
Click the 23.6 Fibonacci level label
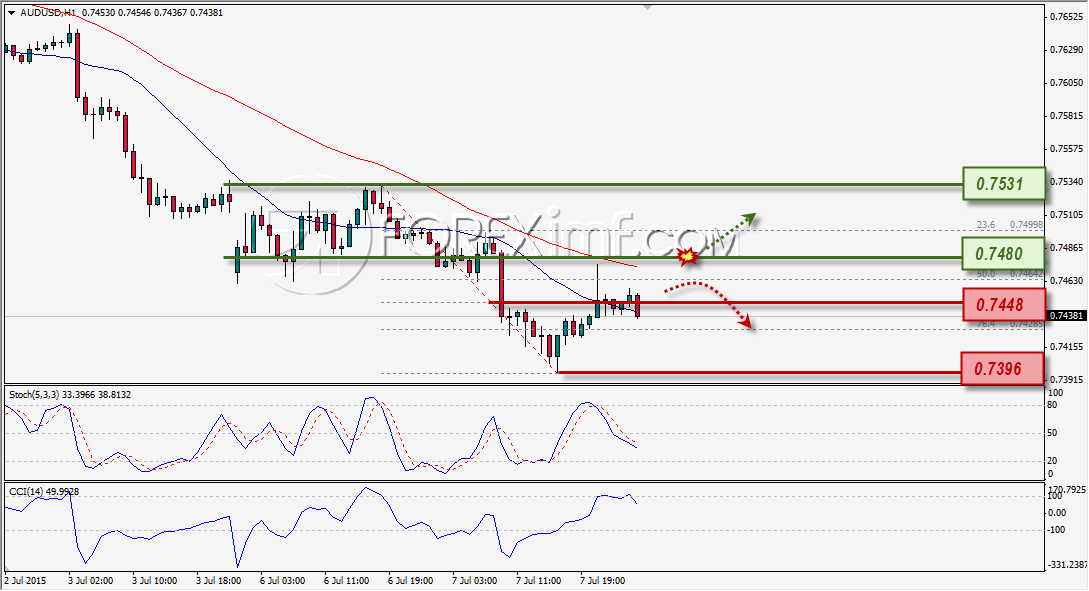(x=986, y=225)
